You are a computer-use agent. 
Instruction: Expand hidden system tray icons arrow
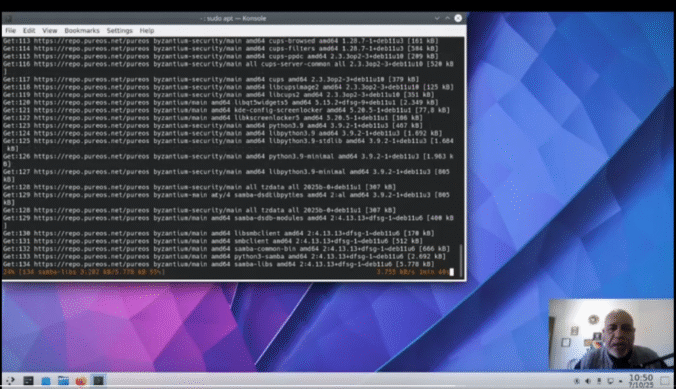[x=620, y=381]
